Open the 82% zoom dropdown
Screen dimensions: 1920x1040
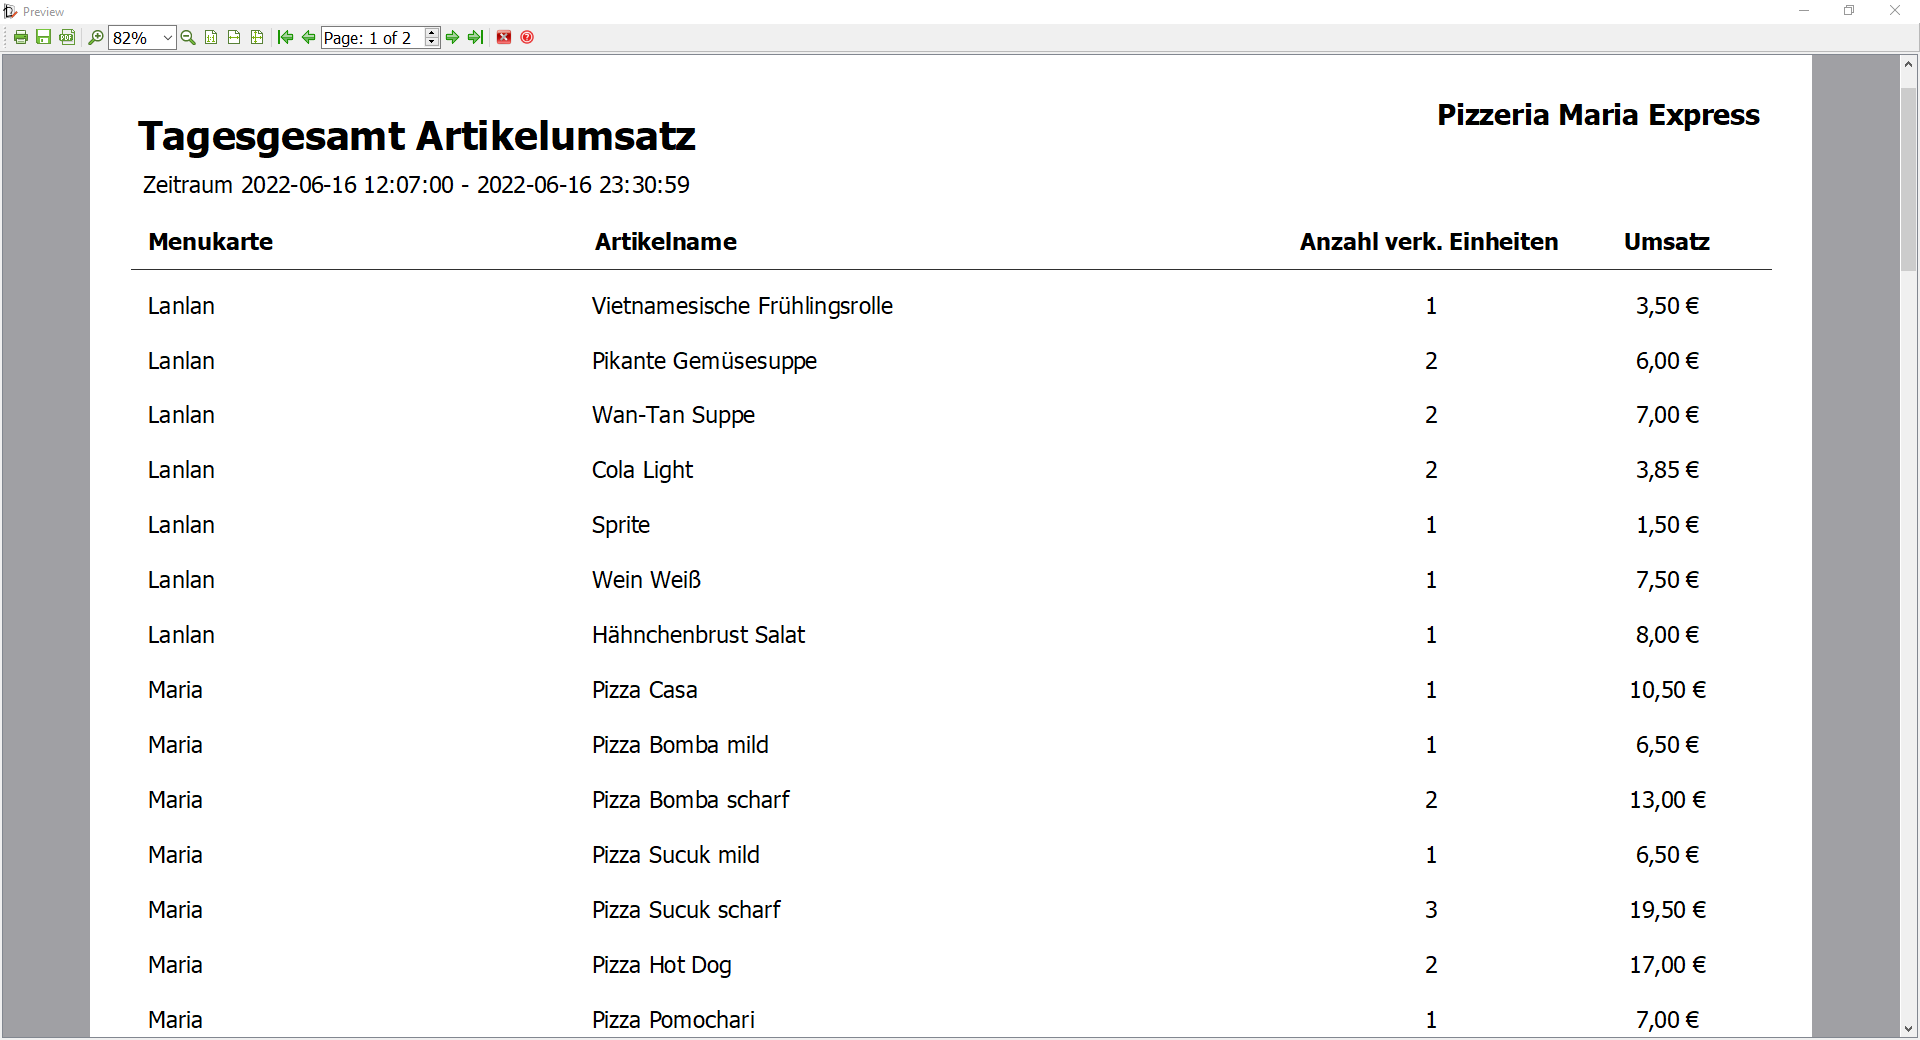(167, 38)
